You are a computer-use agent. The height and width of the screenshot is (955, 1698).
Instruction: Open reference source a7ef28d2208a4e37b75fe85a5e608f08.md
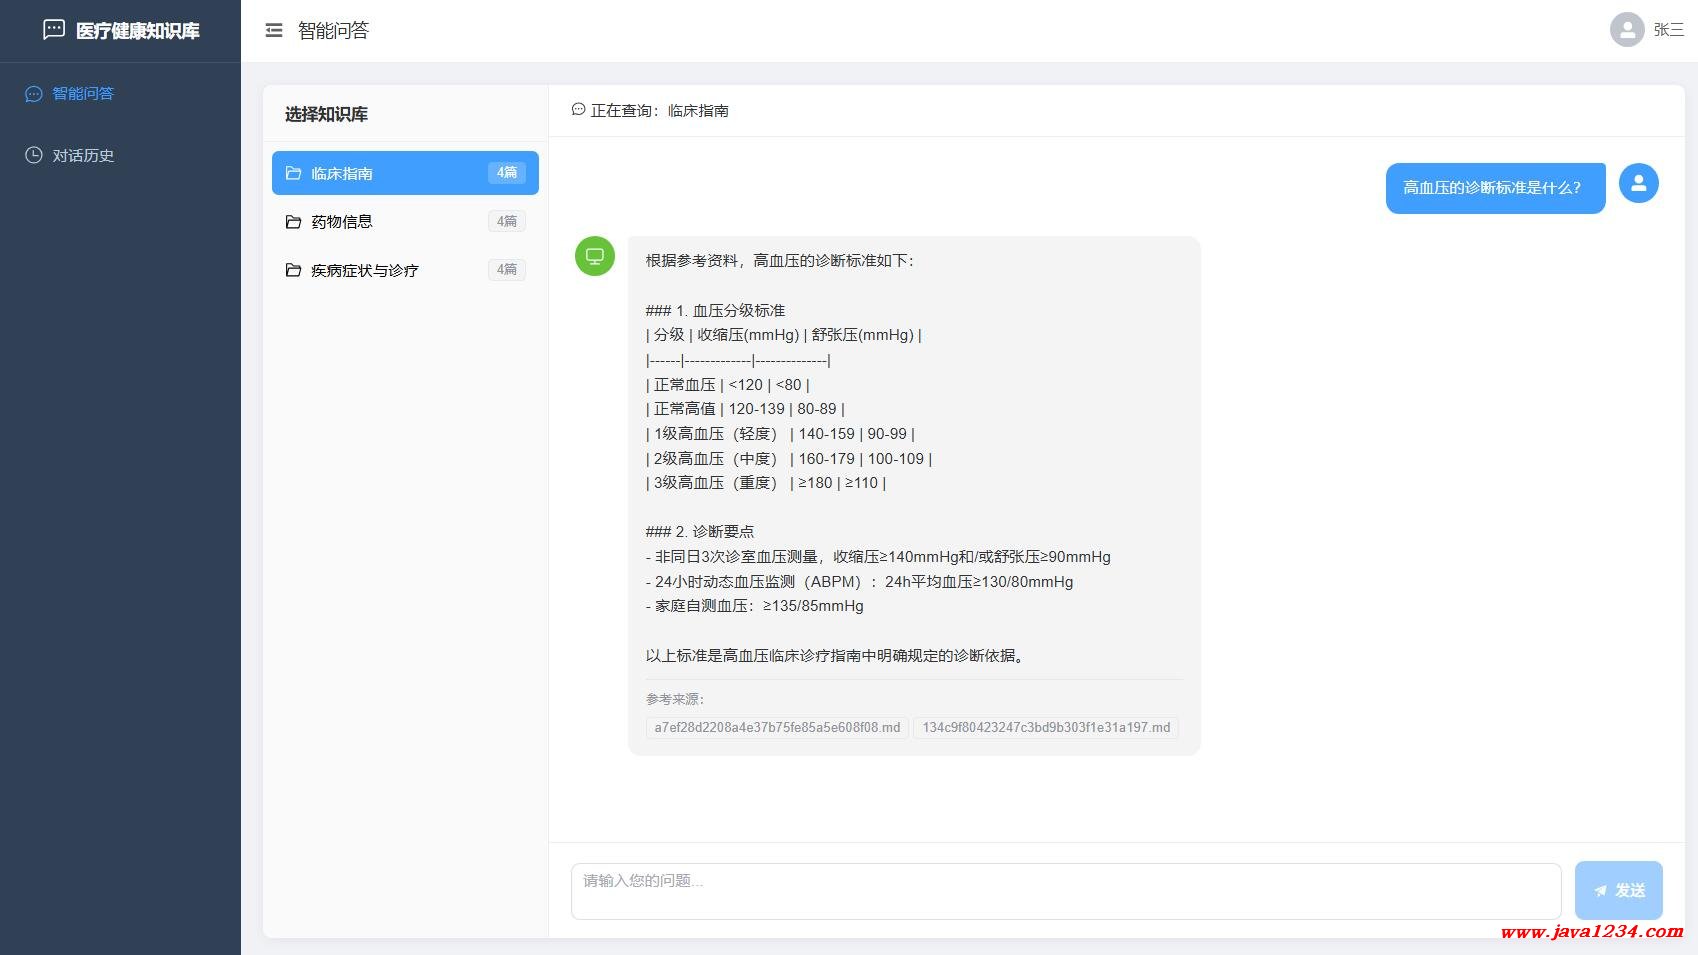(x=777, y=728)
